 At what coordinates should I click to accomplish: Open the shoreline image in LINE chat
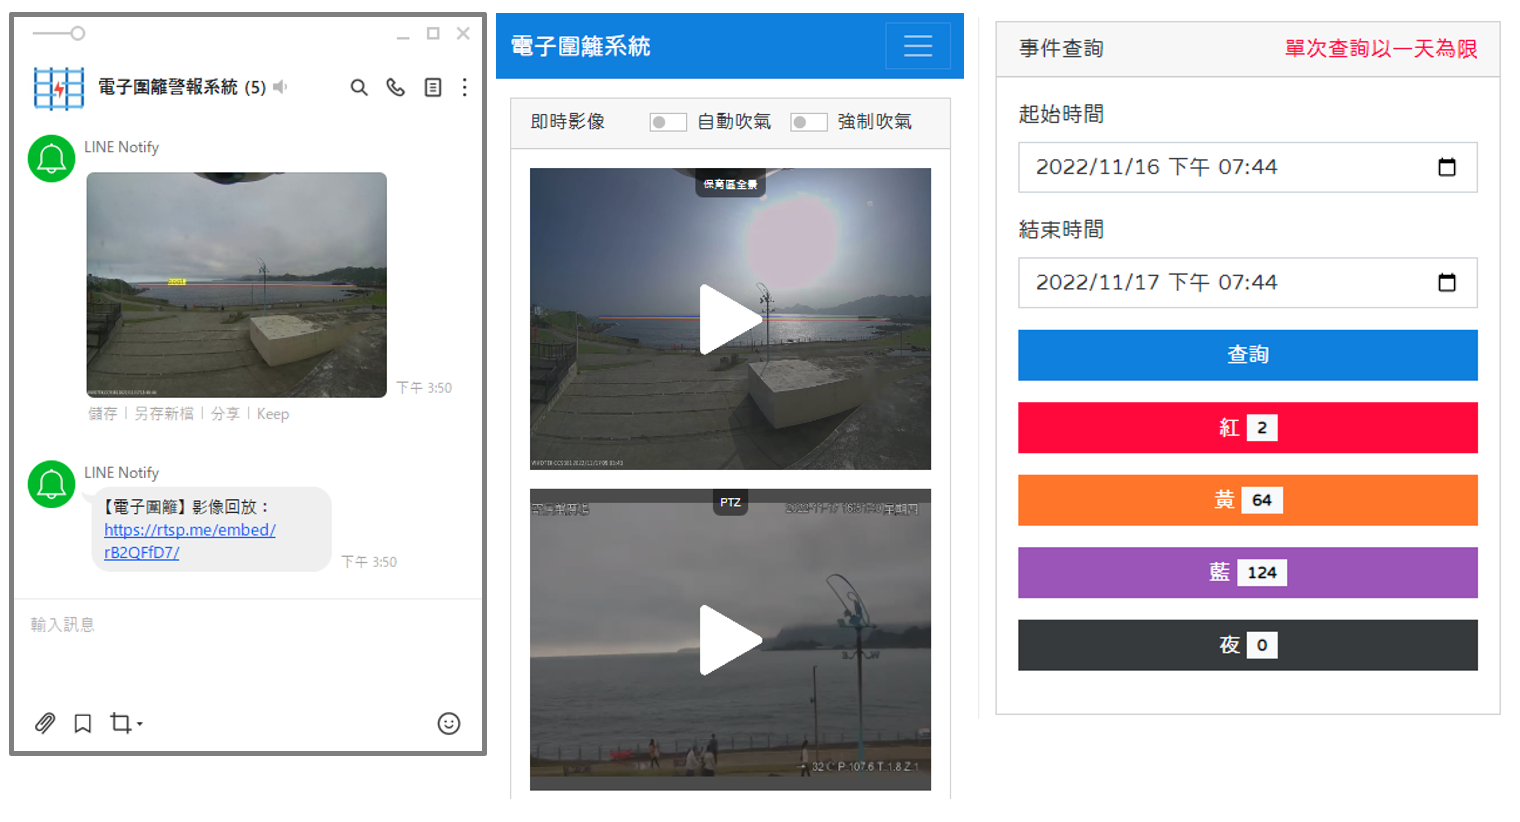point(237,285)
